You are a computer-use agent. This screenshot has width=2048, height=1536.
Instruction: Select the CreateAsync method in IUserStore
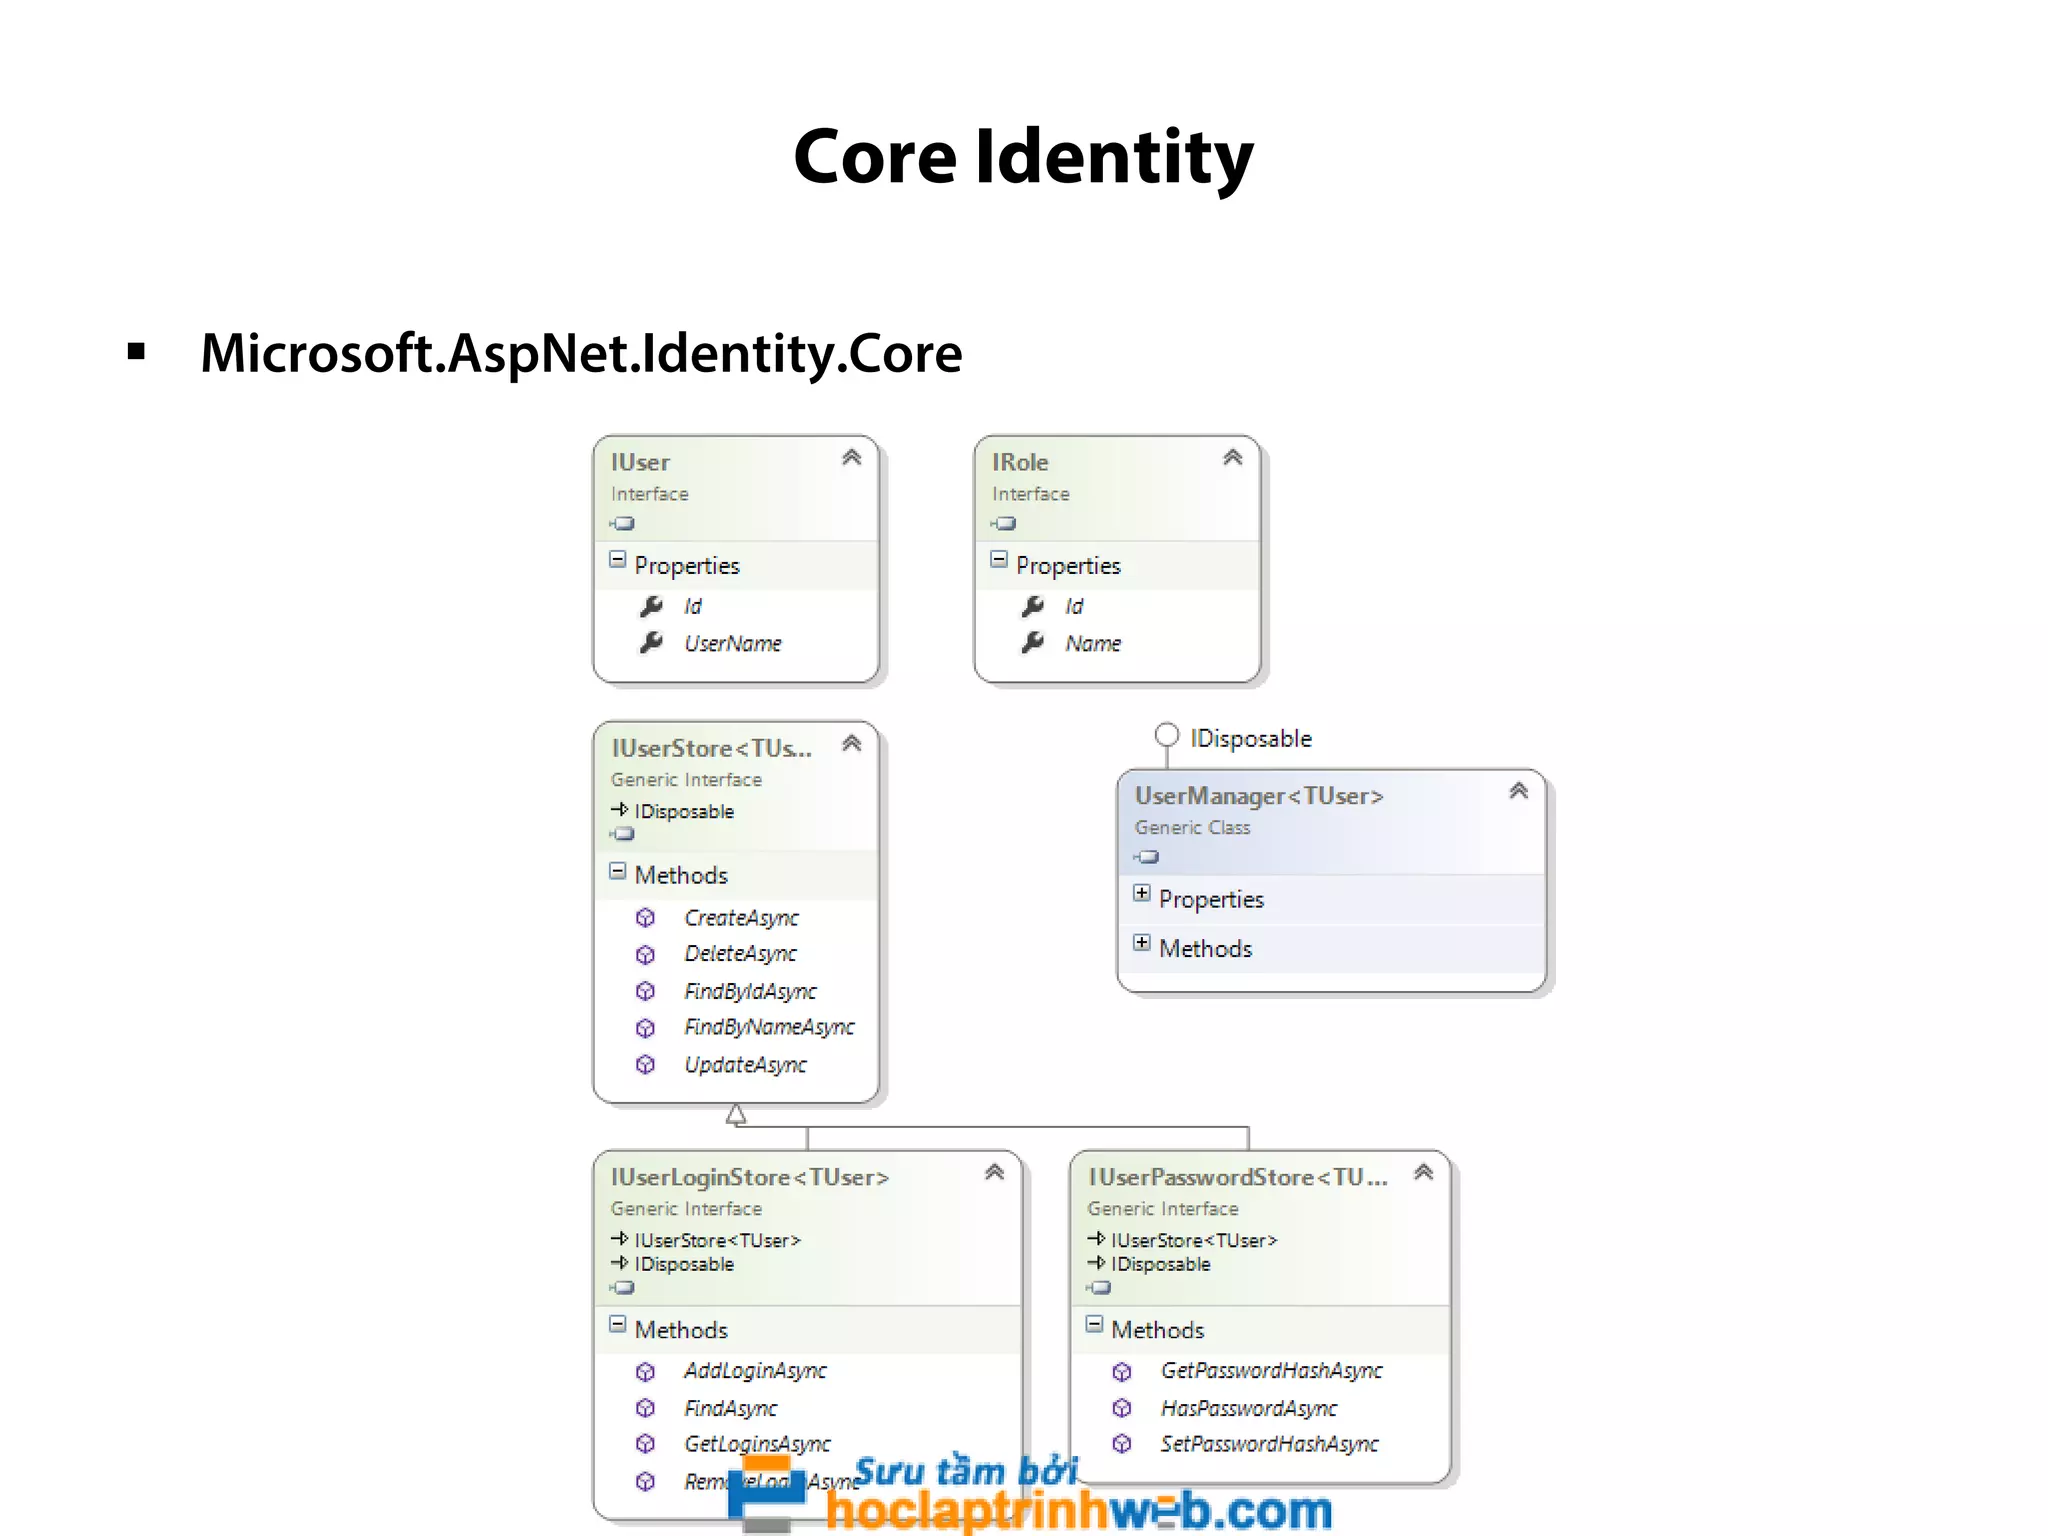[742, 918]
